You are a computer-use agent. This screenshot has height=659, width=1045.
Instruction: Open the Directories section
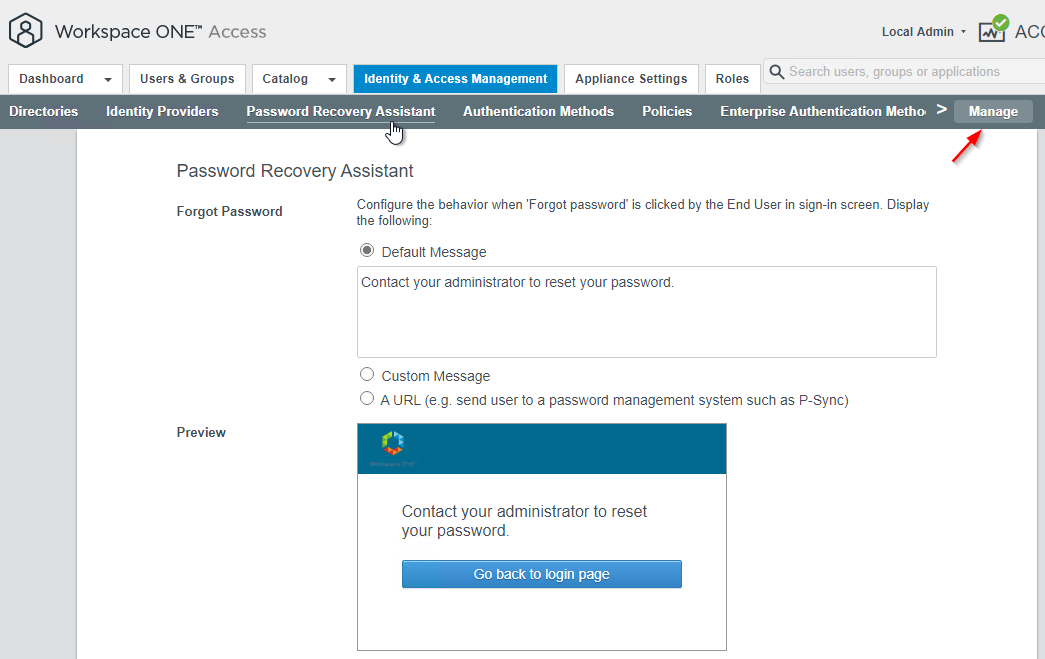point(43,111)
